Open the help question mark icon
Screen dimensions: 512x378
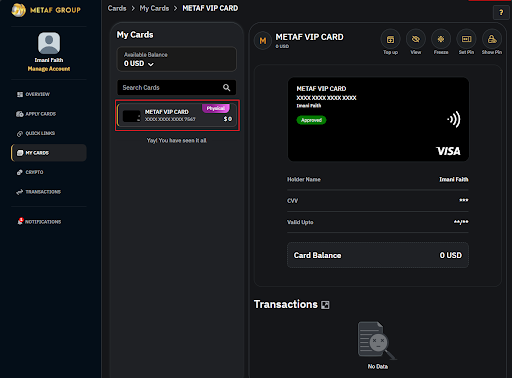click(501, 13)
